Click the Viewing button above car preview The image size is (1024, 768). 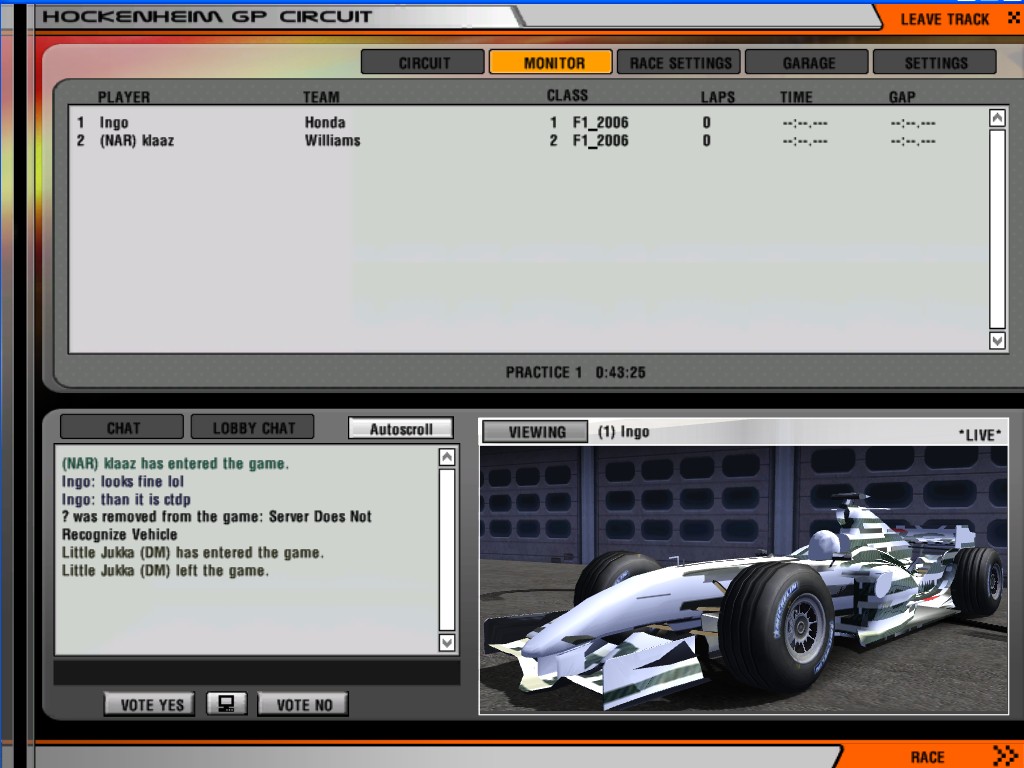coord(537,432)
